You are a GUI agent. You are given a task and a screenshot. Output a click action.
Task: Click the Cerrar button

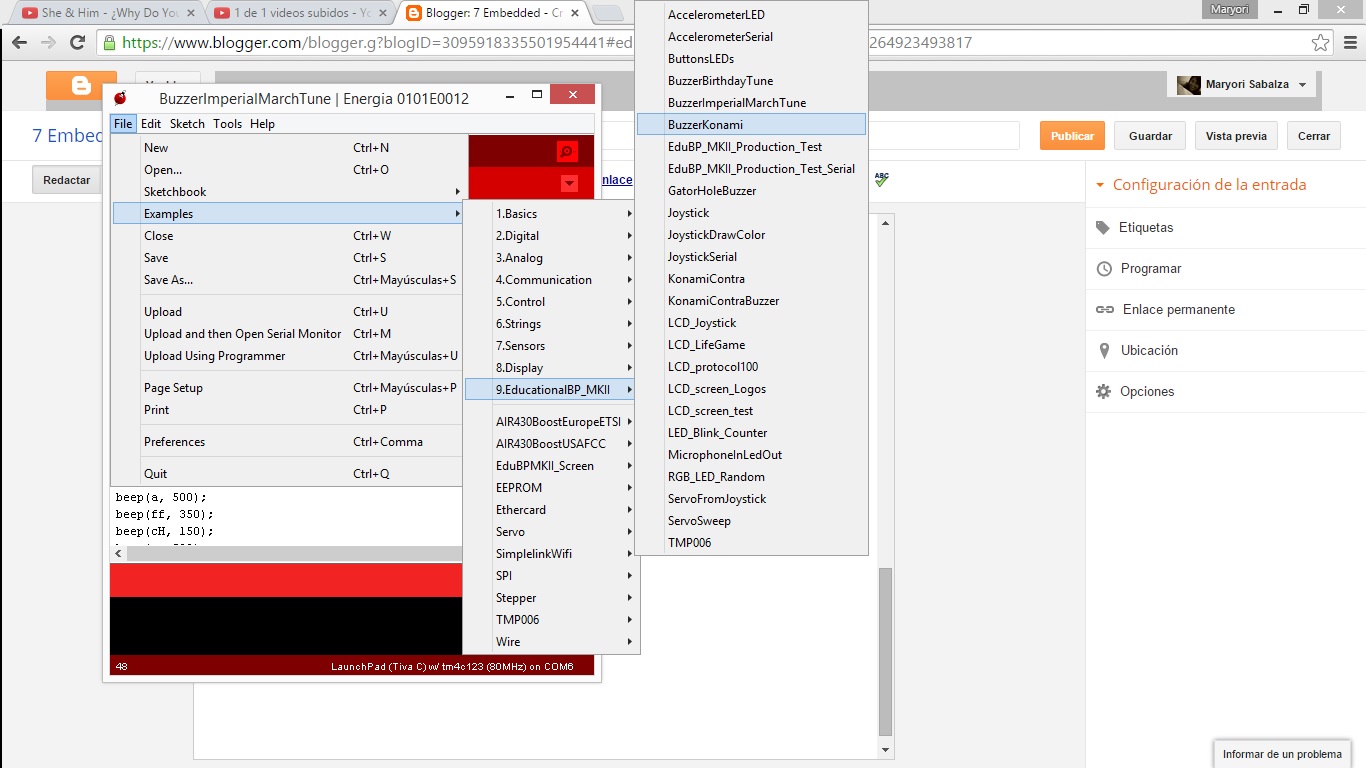coord(1314,136)
